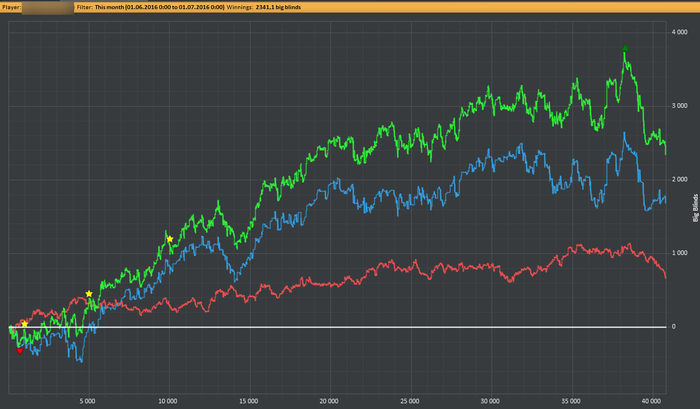Image resolution: width=700 pixels, height=409 pixels.
Task: Click the '4 000' y-axis value
Action: click(679, 32)
